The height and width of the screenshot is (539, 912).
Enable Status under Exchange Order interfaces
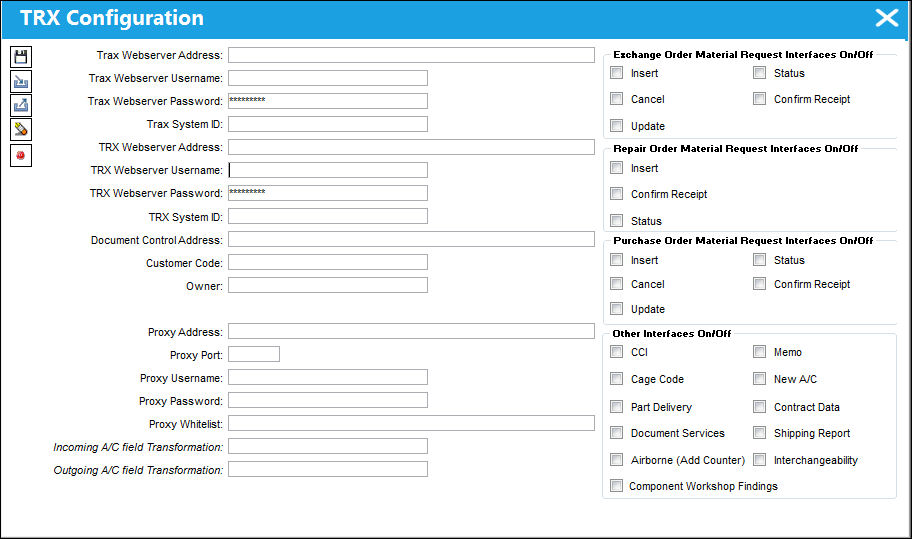(x=760, y=73)
